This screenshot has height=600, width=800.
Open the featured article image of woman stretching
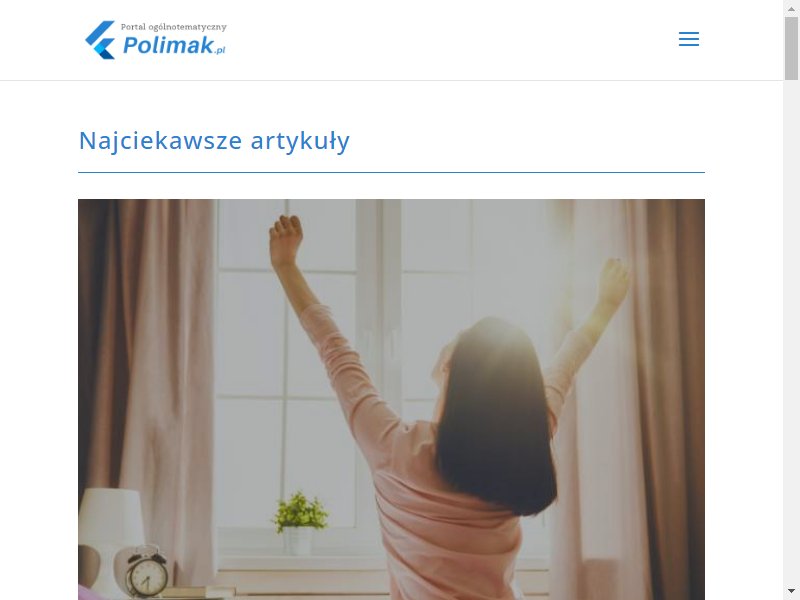(x=391, y=399)
